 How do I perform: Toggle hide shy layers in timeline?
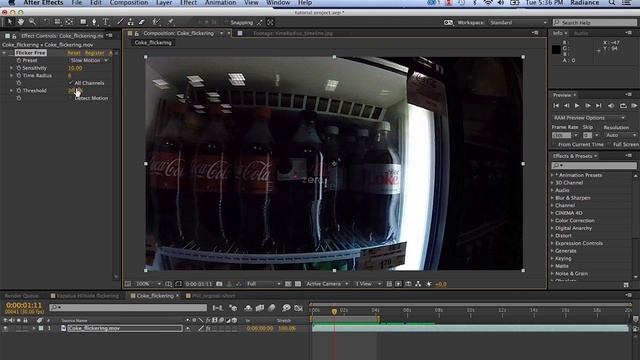pyautogui.click(x=248, y=308)
